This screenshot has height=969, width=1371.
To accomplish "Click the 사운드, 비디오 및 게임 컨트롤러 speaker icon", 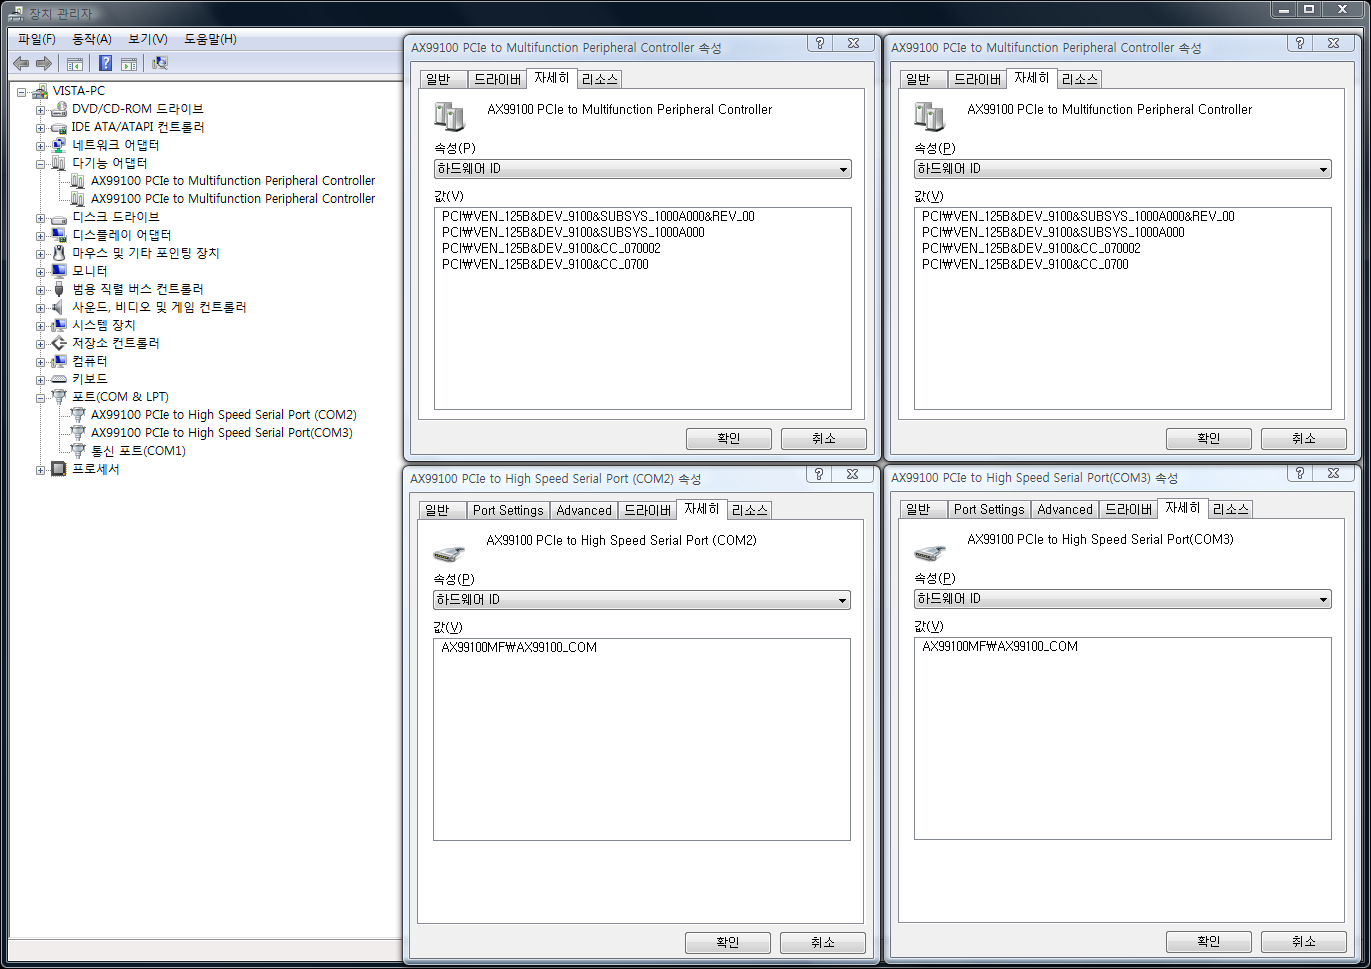I will [x=59, y=307].
